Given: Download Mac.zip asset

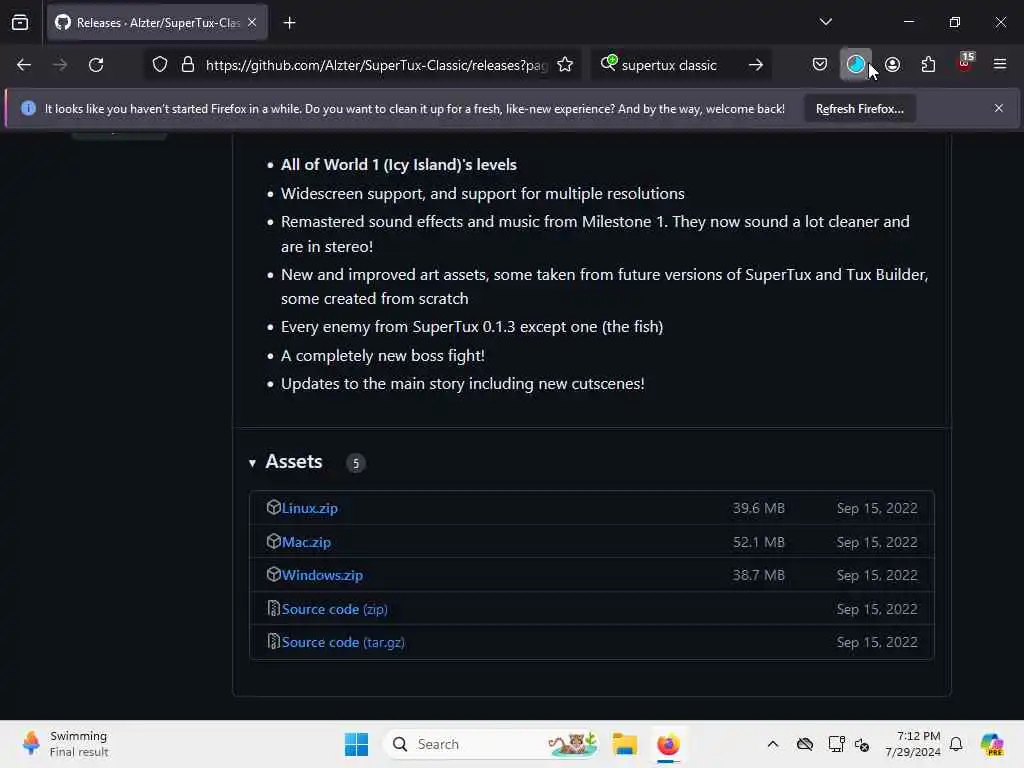Looking at the screenshot, I should tap(306, 542).
